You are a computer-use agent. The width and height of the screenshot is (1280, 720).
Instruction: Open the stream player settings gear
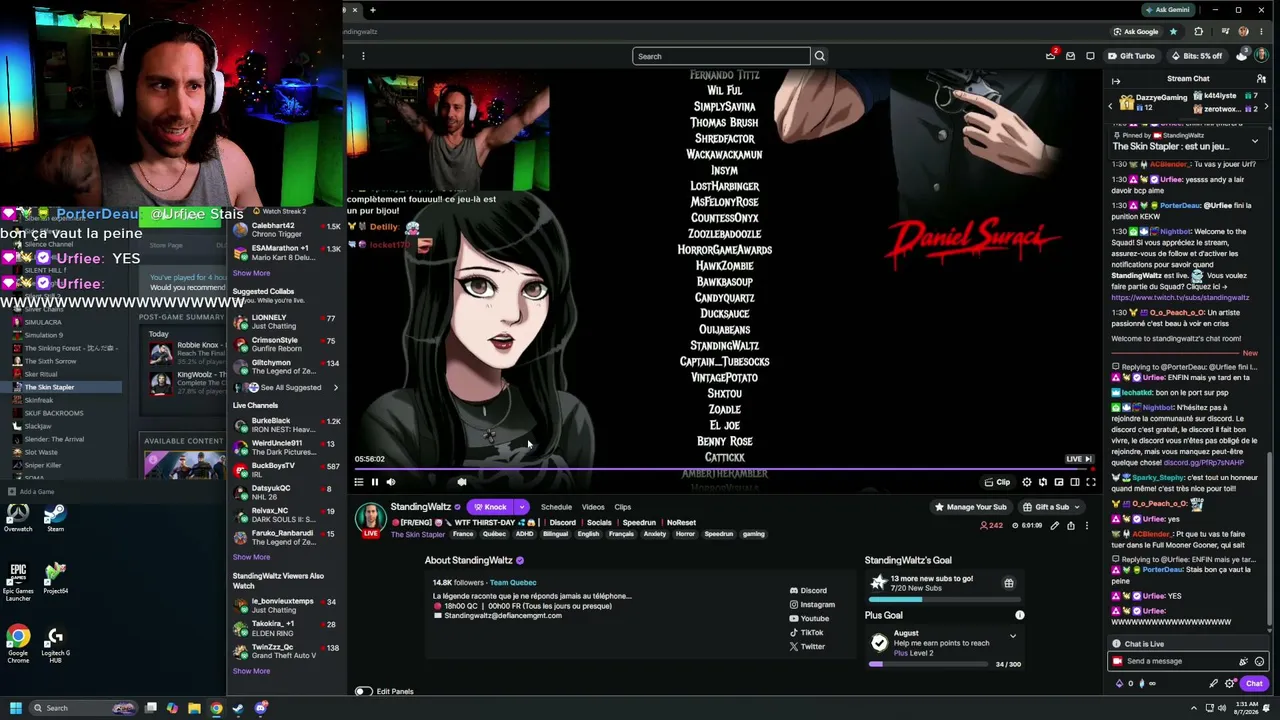coord(1026,482)
